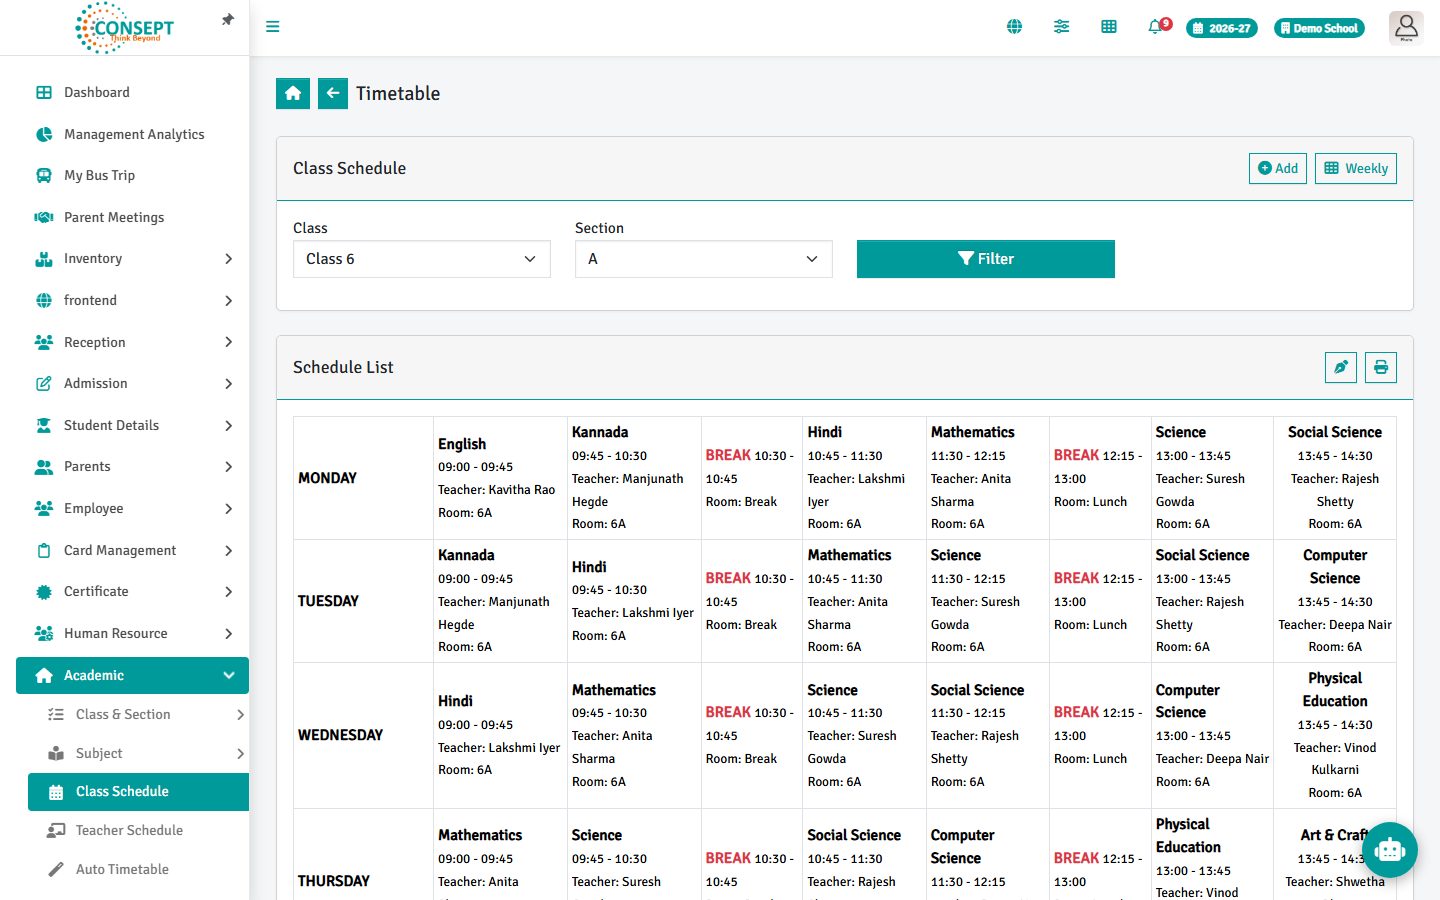Open the user profile avatar
This screenshot has height=900, width=1440.
pyautogui.click(x=1406, y=27)
